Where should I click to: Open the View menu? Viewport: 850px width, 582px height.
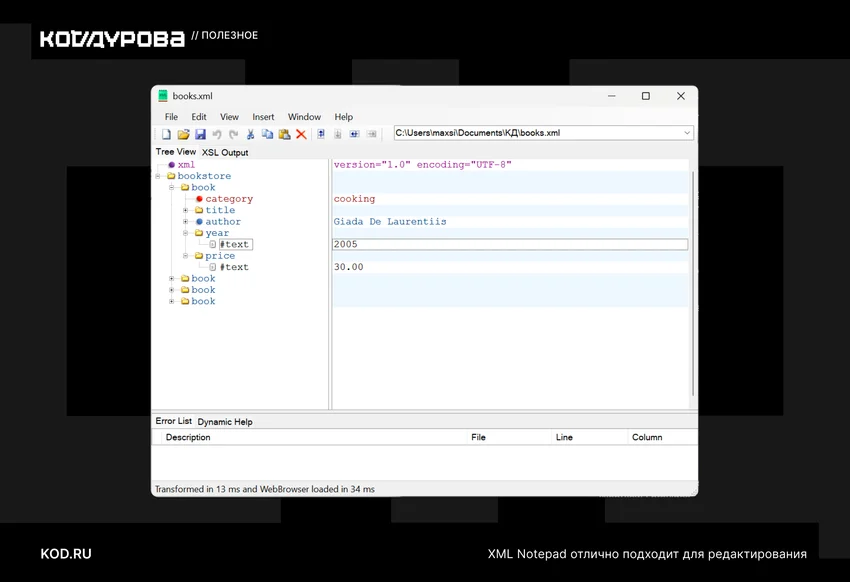(229, 117)
